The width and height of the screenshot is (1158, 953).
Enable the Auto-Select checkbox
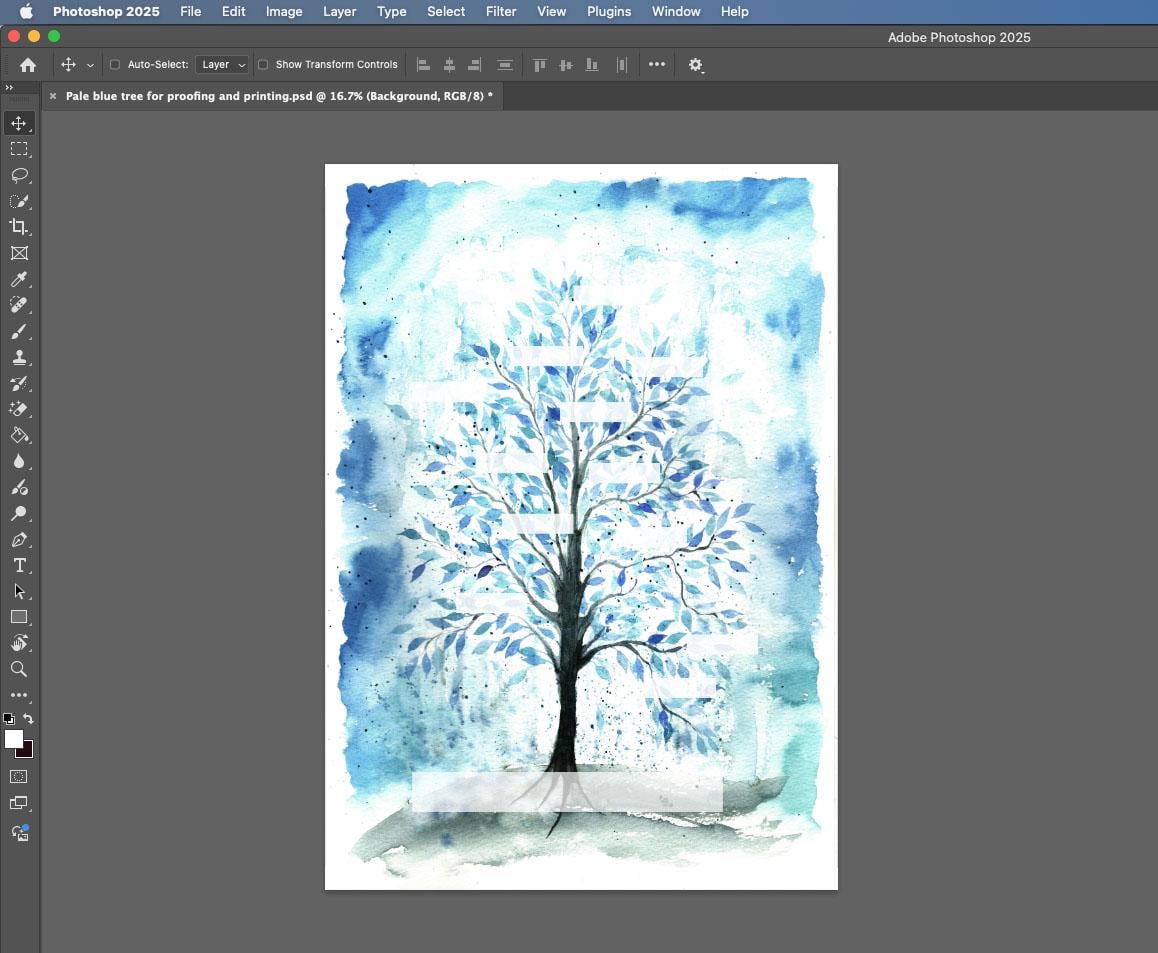click(115, 64)
